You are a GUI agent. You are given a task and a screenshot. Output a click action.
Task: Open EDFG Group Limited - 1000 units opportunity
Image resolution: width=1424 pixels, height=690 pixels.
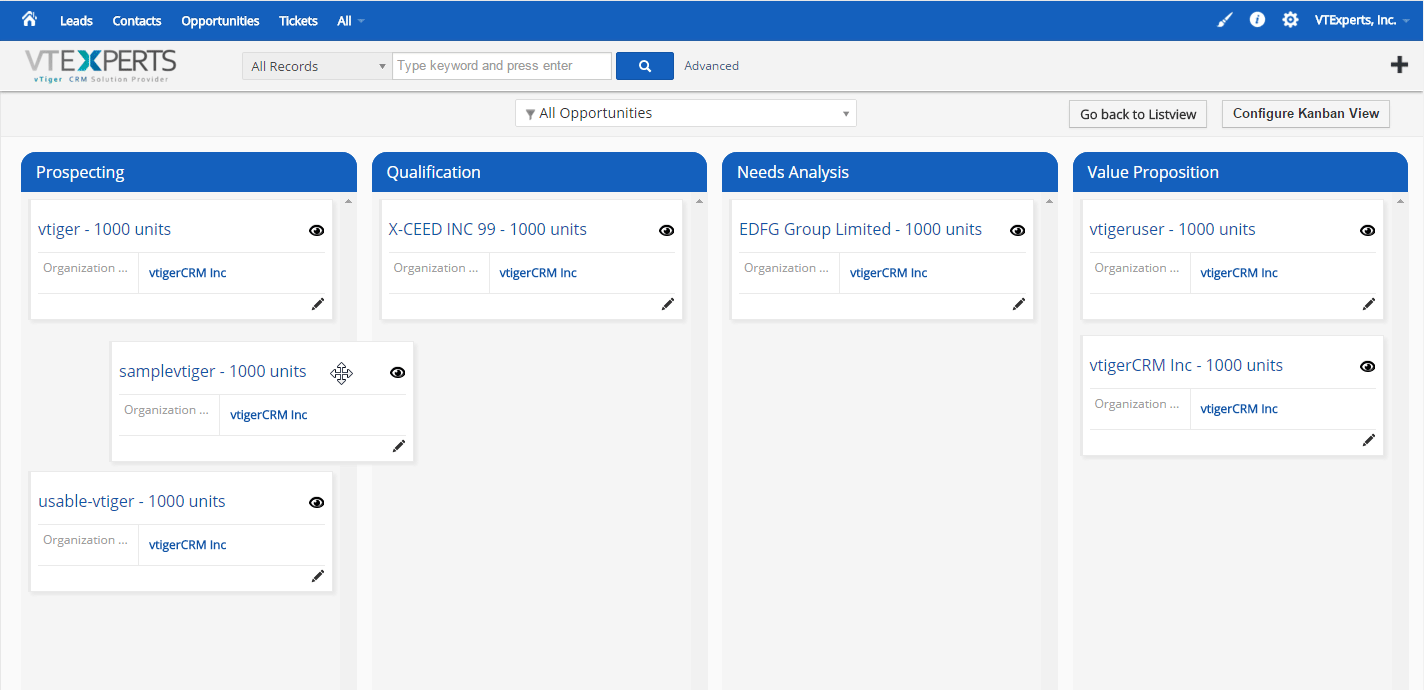[861, 229]
